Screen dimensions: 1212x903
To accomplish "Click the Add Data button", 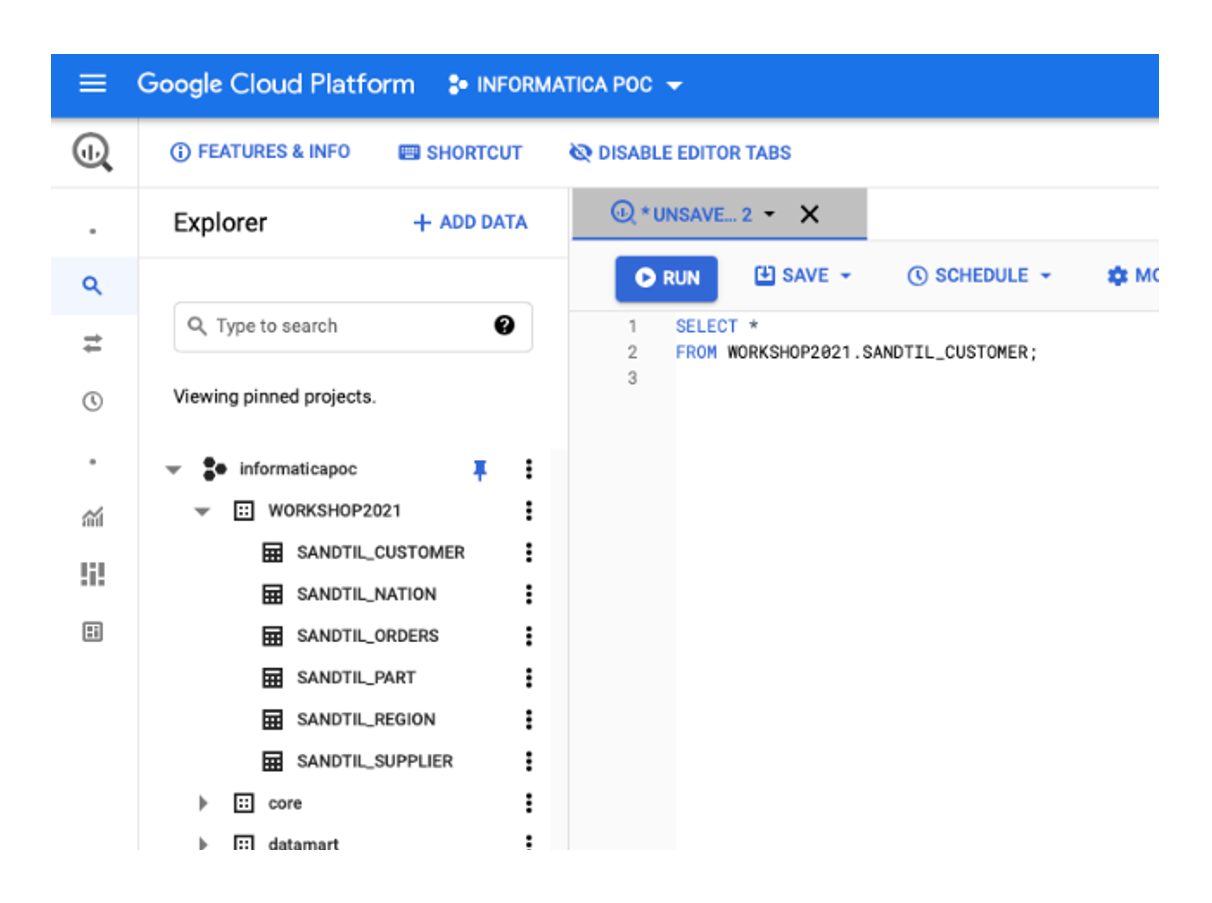I will [x=470, y=223].
